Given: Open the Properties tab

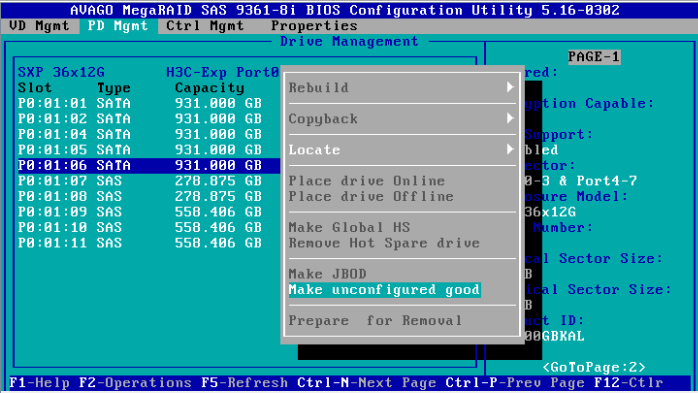Looking at the screenshot, I should [314, 26].
